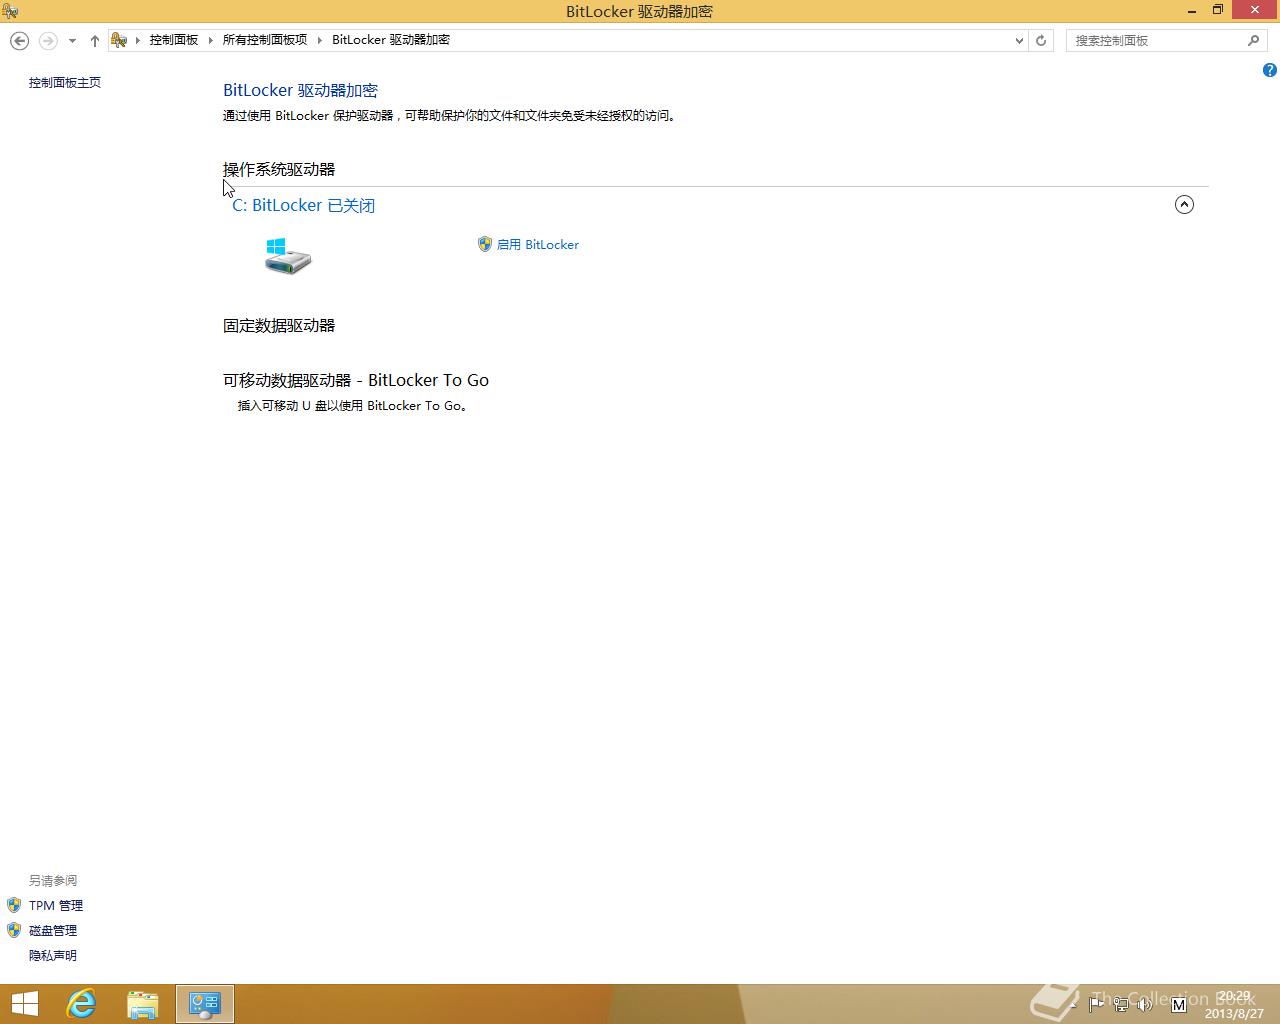
Task: Refresh the control panel page
Action: pos(1041,41)
